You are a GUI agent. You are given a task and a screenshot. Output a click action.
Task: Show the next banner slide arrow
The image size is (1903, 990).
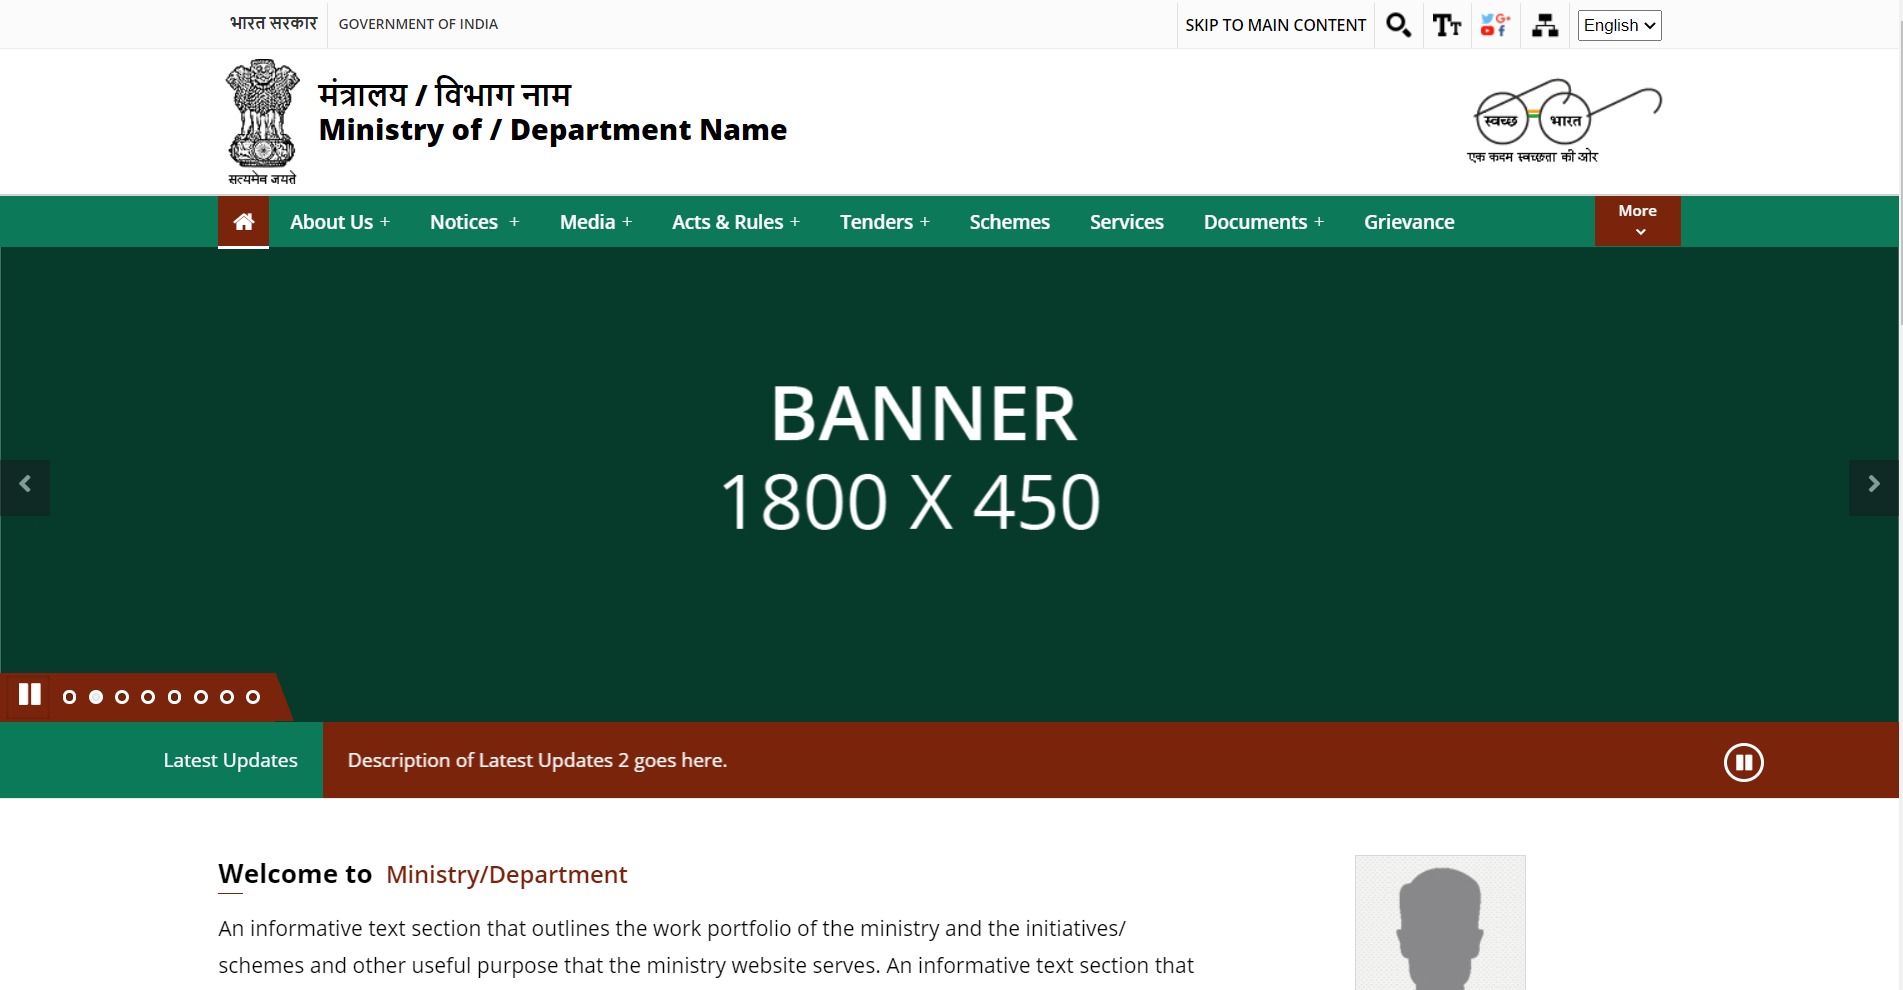pyautogui.click(x=1873, y=486)
